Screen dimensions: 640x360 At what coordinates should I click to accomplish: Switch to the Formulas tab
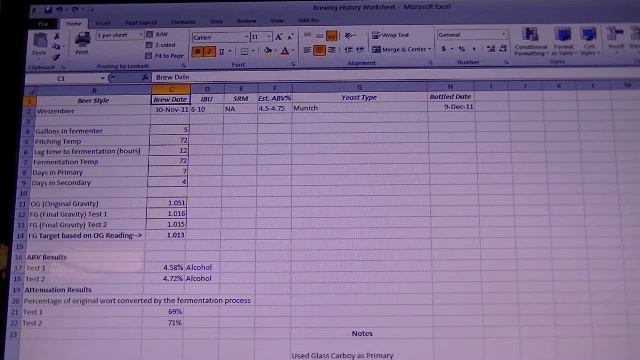coord(183,22)
